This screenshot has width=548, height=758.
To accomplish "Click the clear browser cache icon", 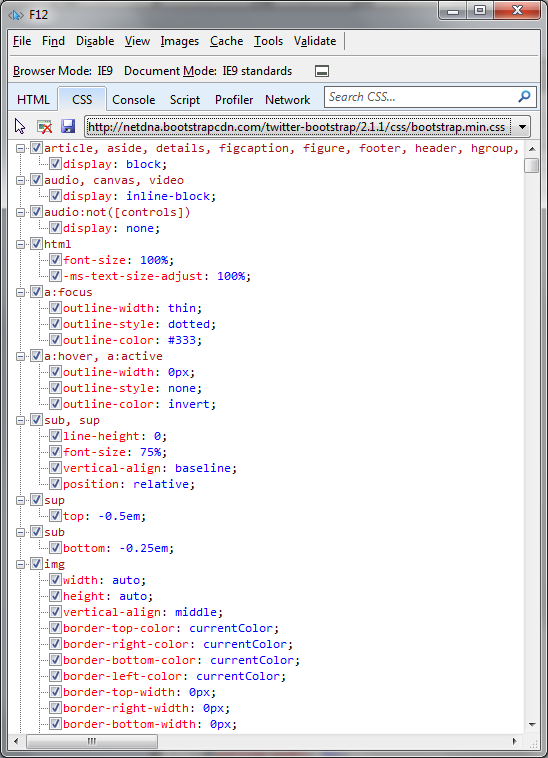I will click(44, 127).
